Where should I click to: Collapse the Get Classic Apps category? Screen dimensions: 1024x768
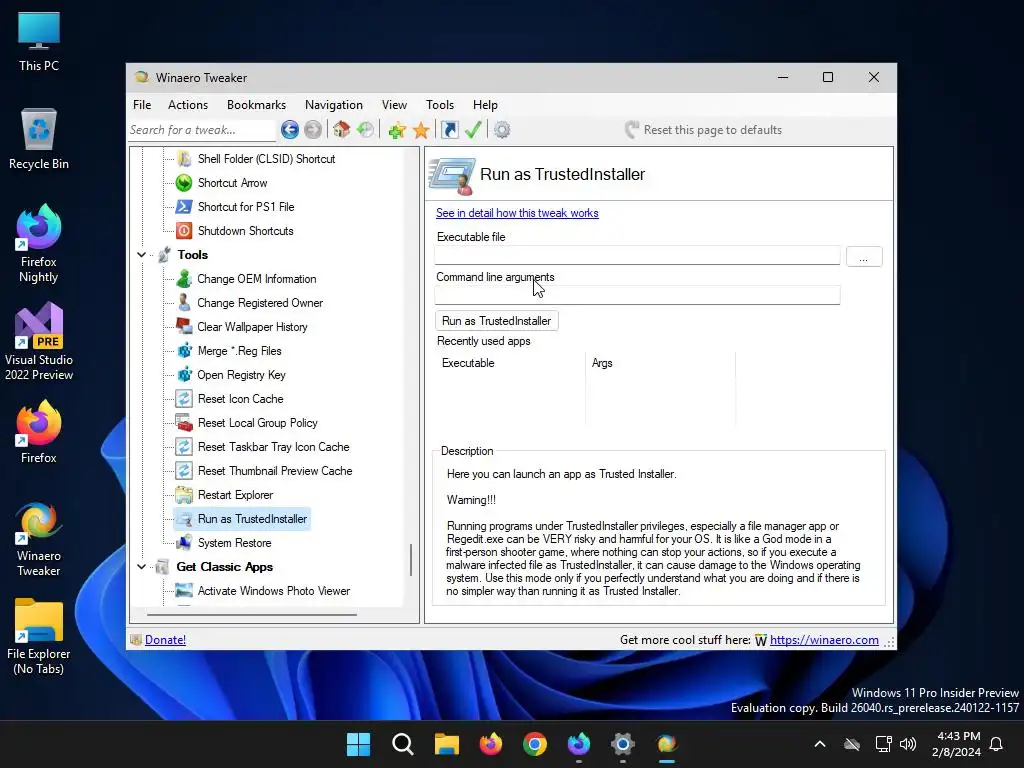[x=142, y=567]
